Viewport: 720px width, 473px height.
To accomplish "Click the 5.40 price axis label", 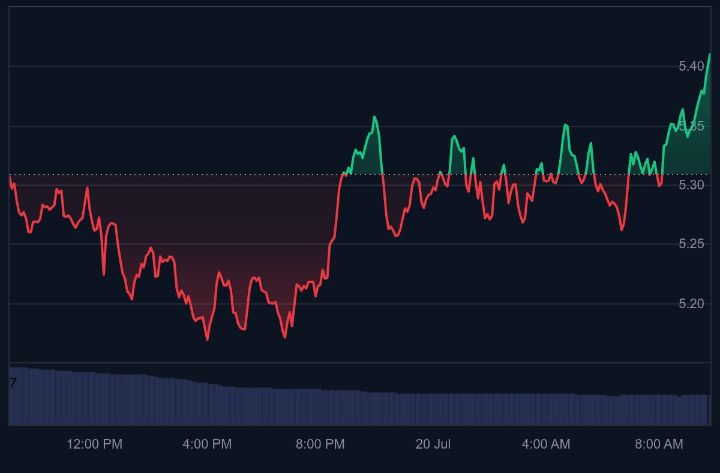I will 691,66.
